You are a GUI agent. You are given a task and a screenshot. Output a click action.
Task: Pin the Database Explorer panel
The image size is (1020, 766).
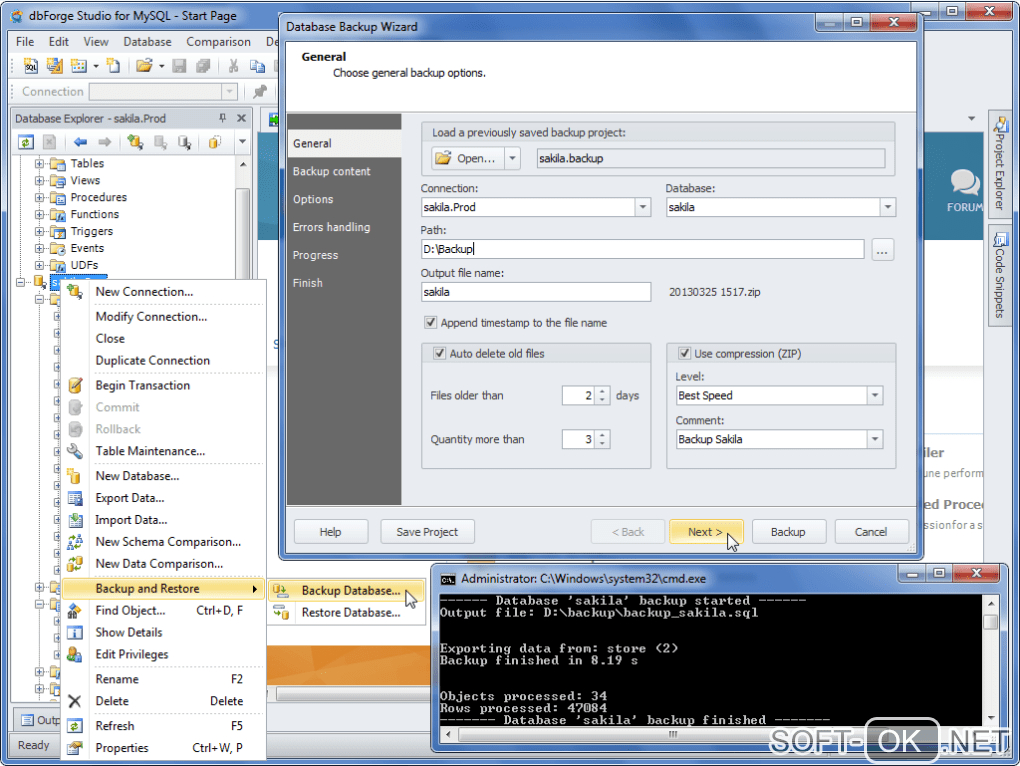pyautogui.click(x=222, y=118)
